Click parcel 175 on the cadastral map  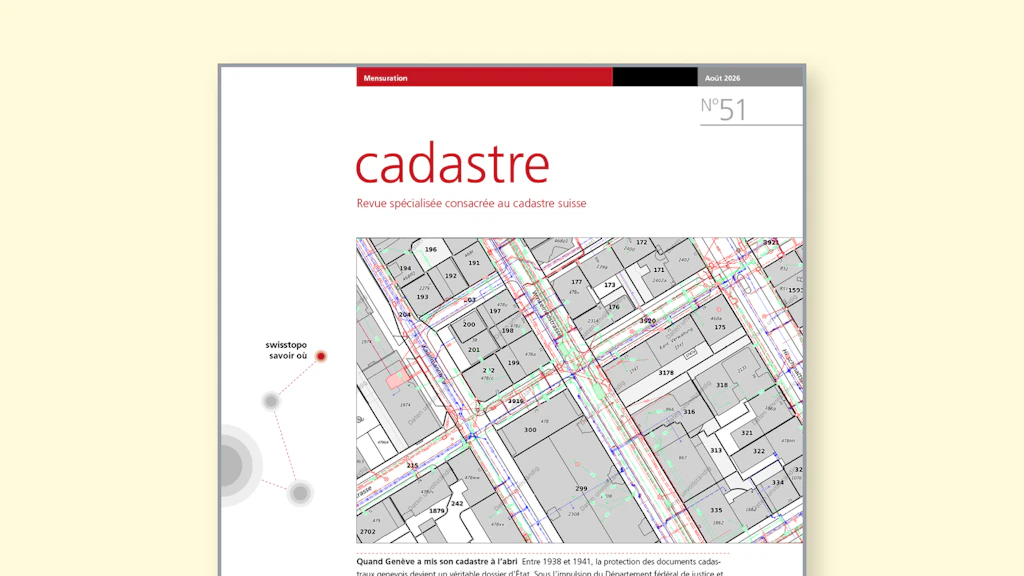click(x=720, y=327)
